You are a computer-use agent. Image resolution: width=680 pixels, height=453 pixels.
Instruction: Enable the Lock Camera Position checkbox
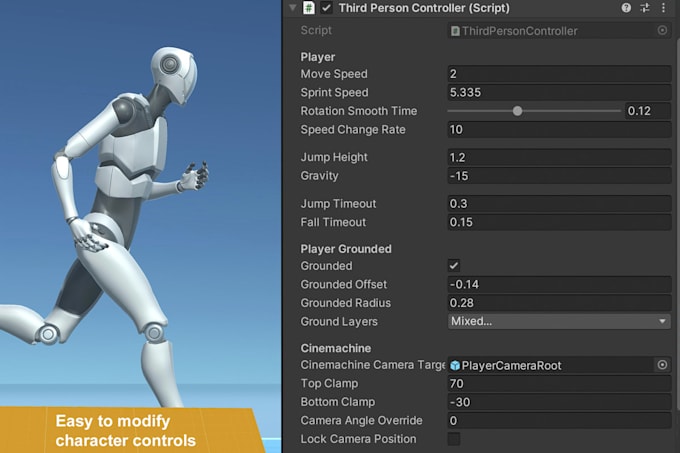pos(454,439)
